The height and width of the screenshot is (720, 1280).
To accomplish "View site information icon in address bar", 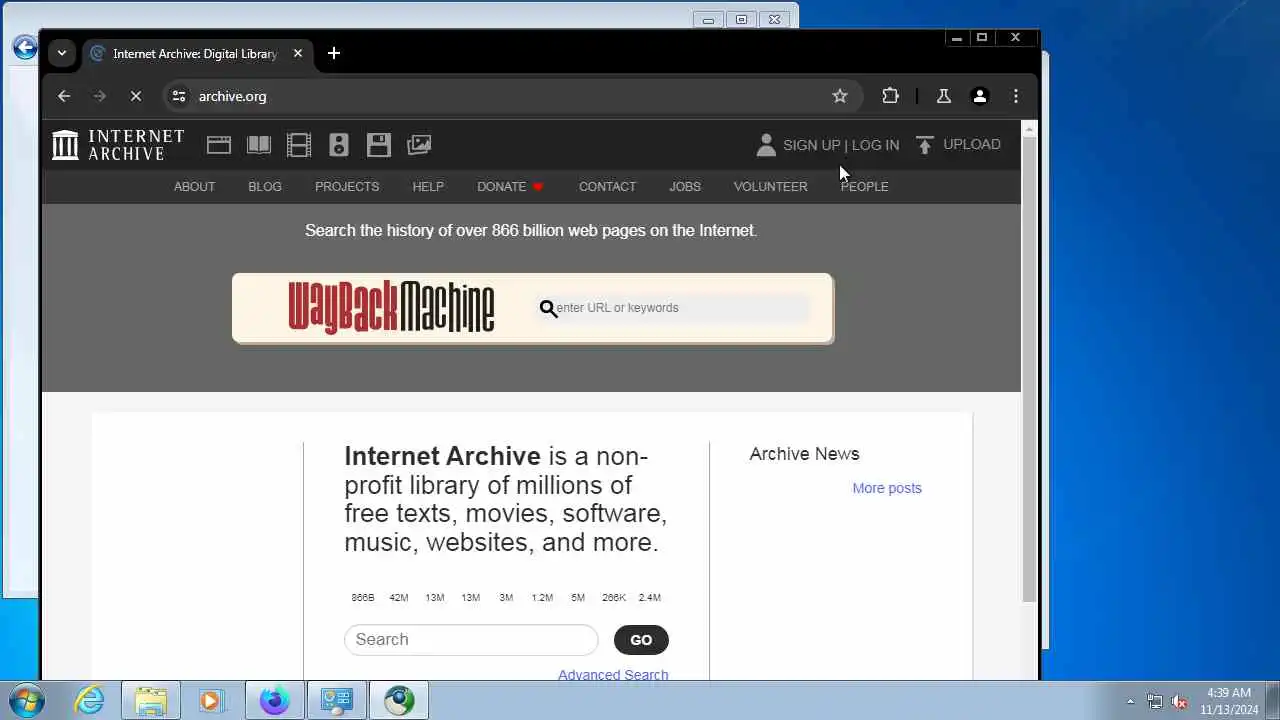I will point(179,96).
